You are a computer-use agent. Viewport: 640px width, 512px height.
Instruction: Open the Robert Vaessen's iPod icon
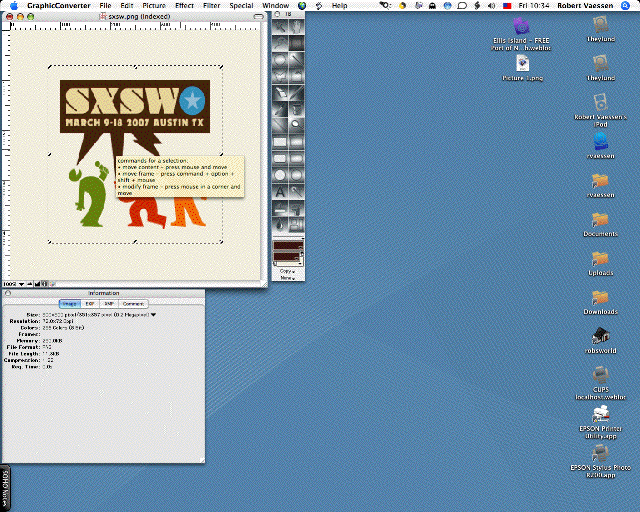(600, 103)
